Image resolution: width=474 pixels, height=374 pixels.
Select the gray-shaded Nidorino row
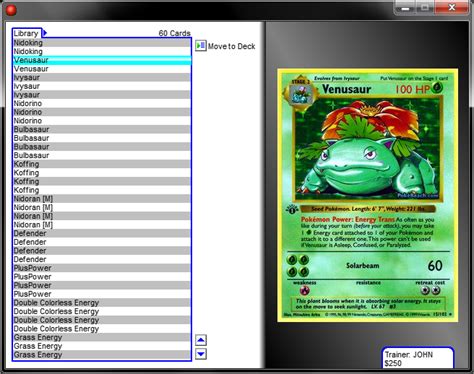tap(102, 112)
